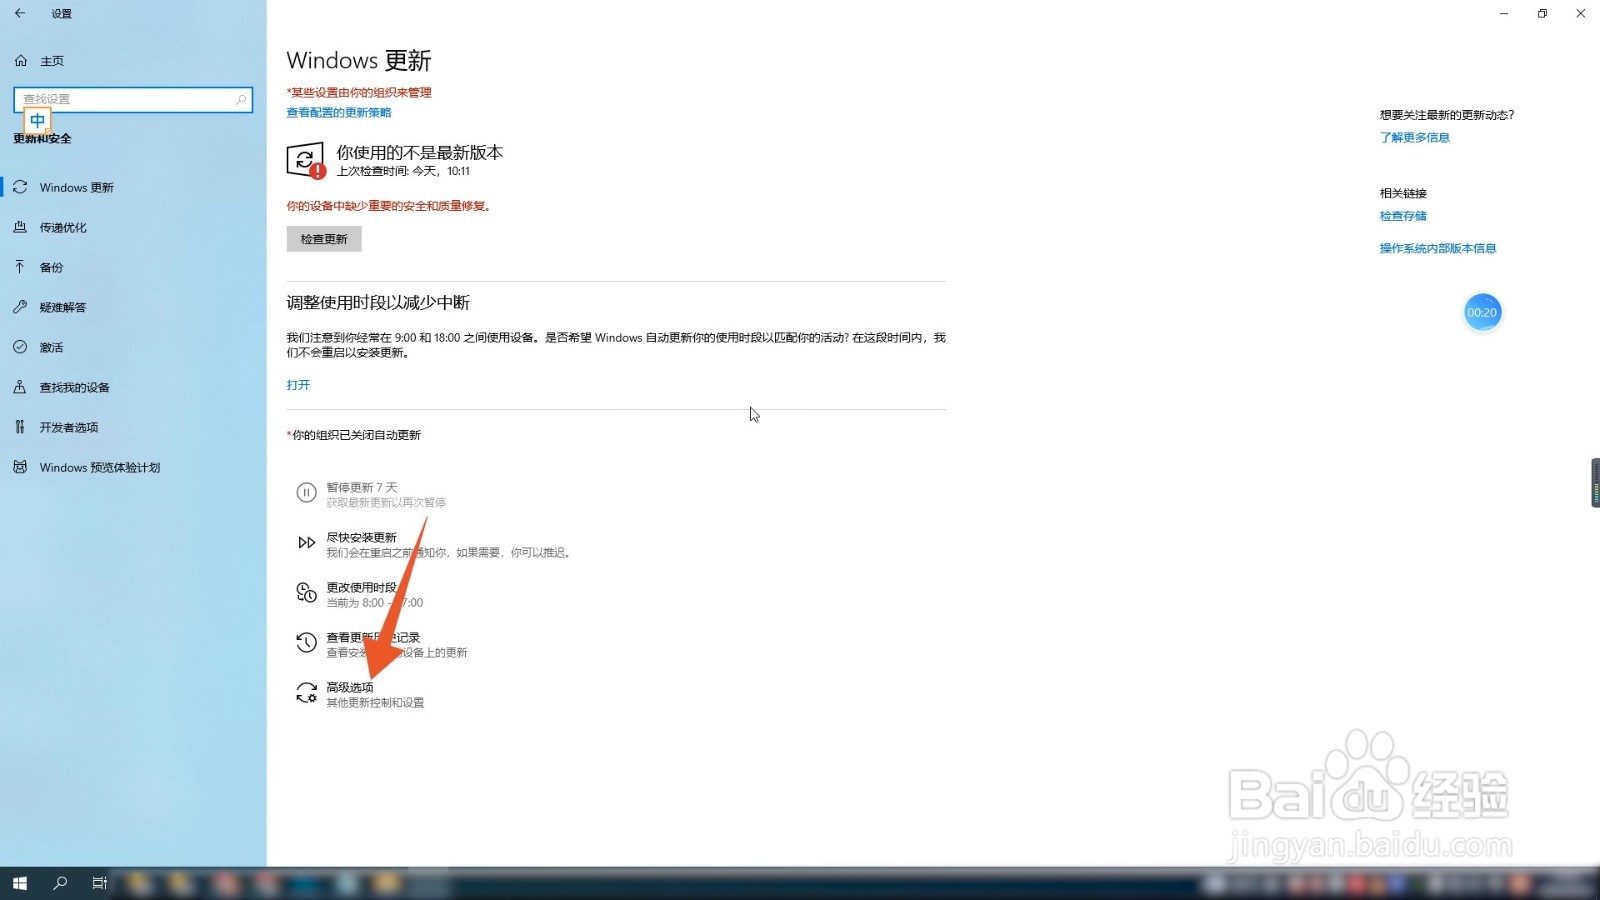This screenshot has height=900, width=1600.
Task: Click the 00:20 timer bubble
Action: tap(1482, 313)
